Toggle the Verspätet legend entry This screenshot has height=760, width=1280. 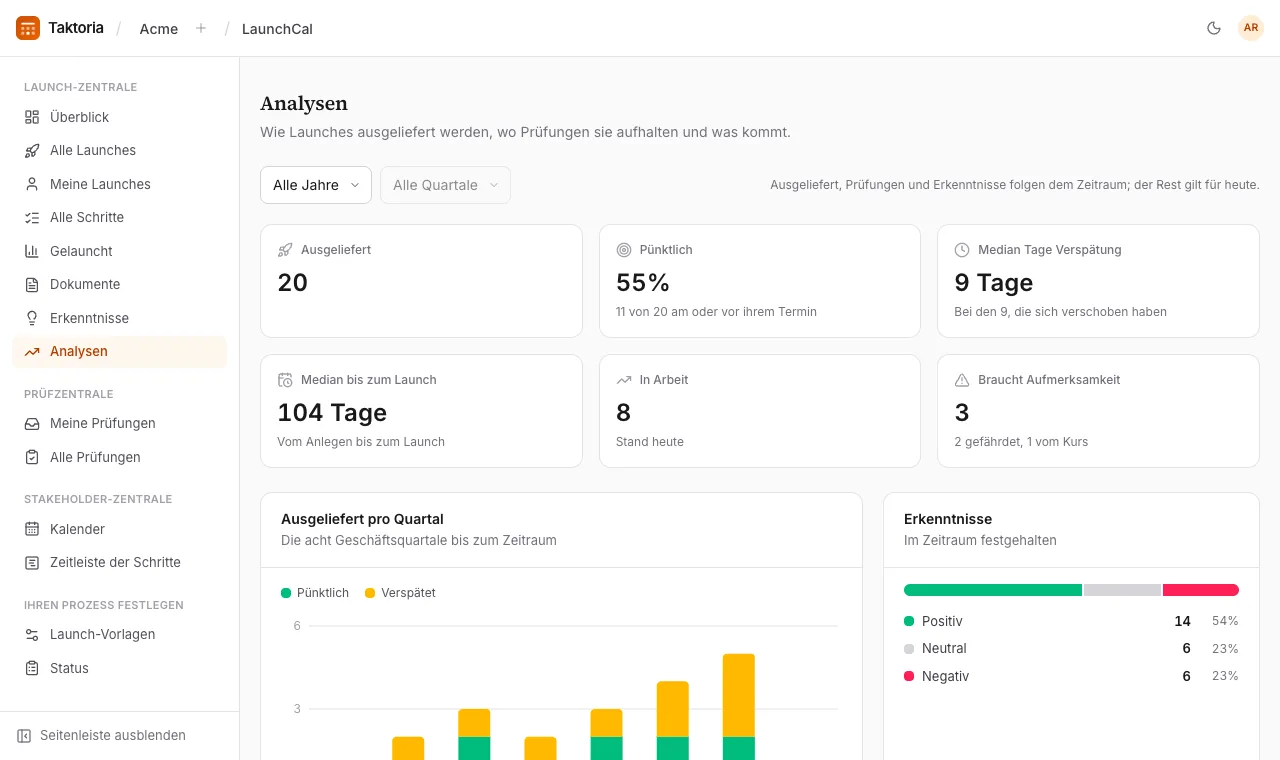[400, 593]
